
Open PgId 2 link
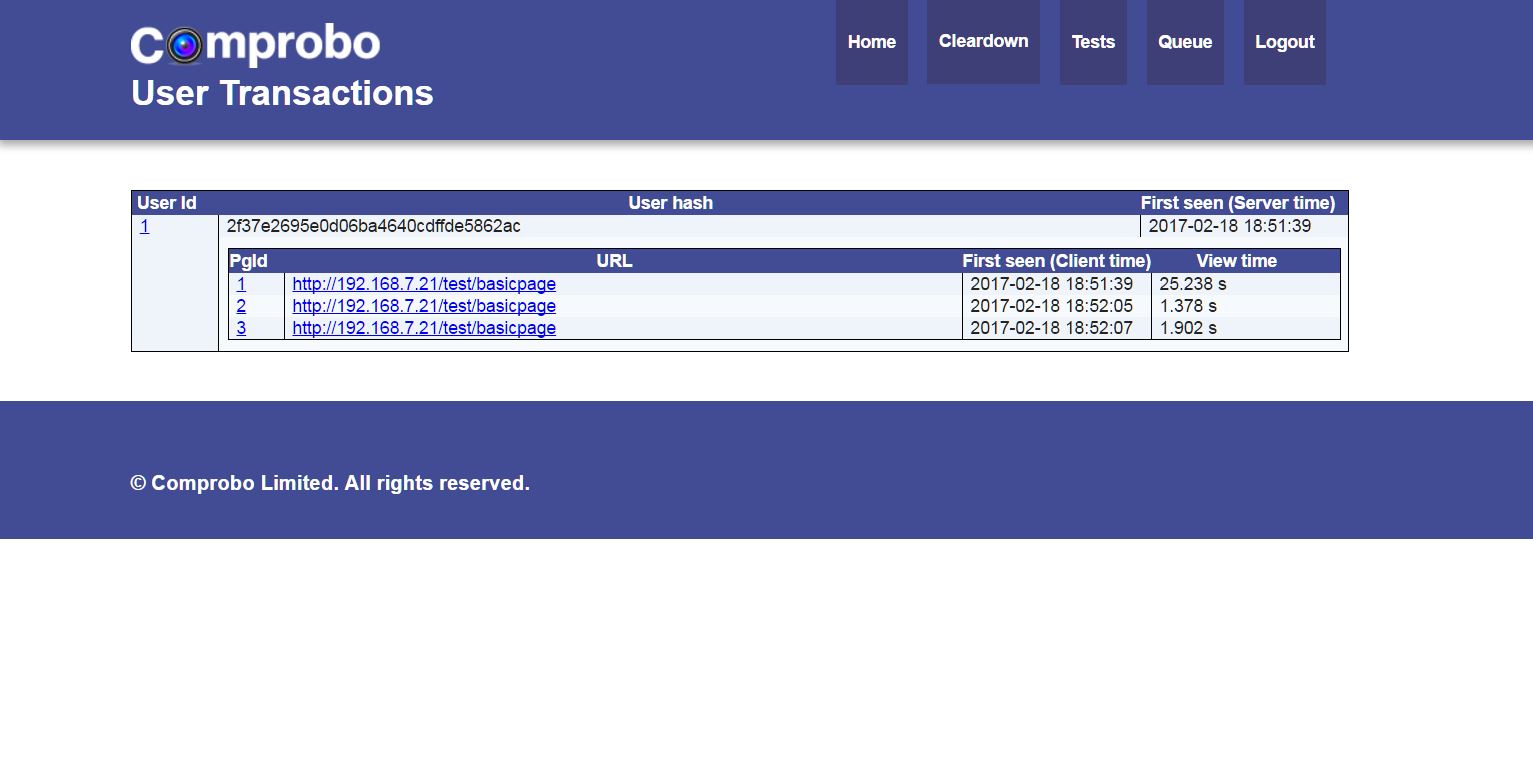(241, 306)
